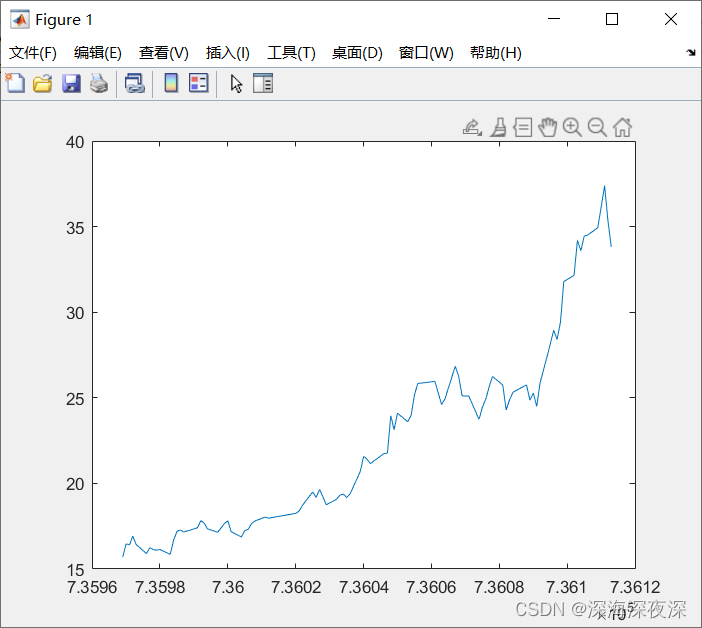Viewport: 702px width, 628px height.
Task: Click the Figure 1 window title text
Action: [x=64, y=20]
